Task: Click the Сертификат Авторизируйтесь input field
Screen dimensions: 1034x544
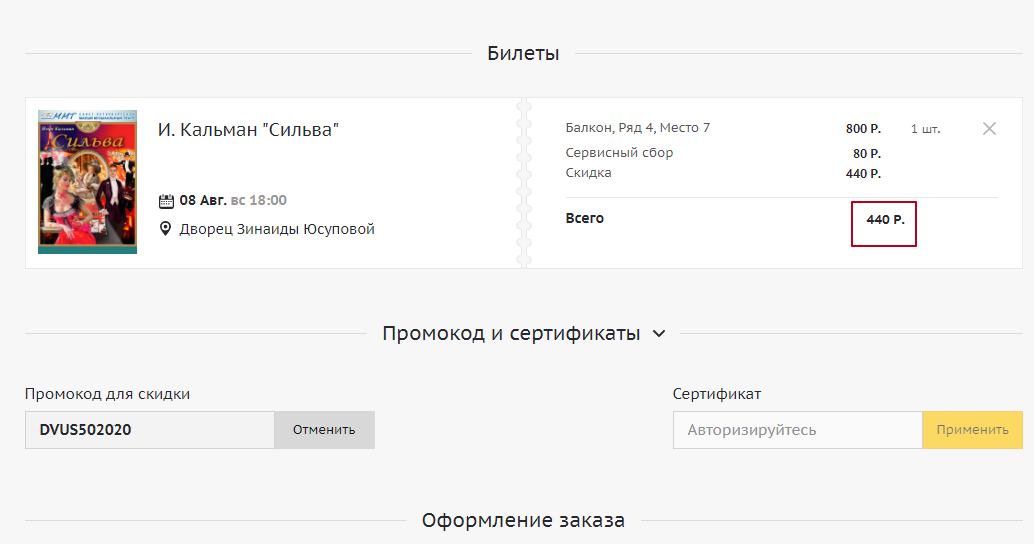Action: 797,430
